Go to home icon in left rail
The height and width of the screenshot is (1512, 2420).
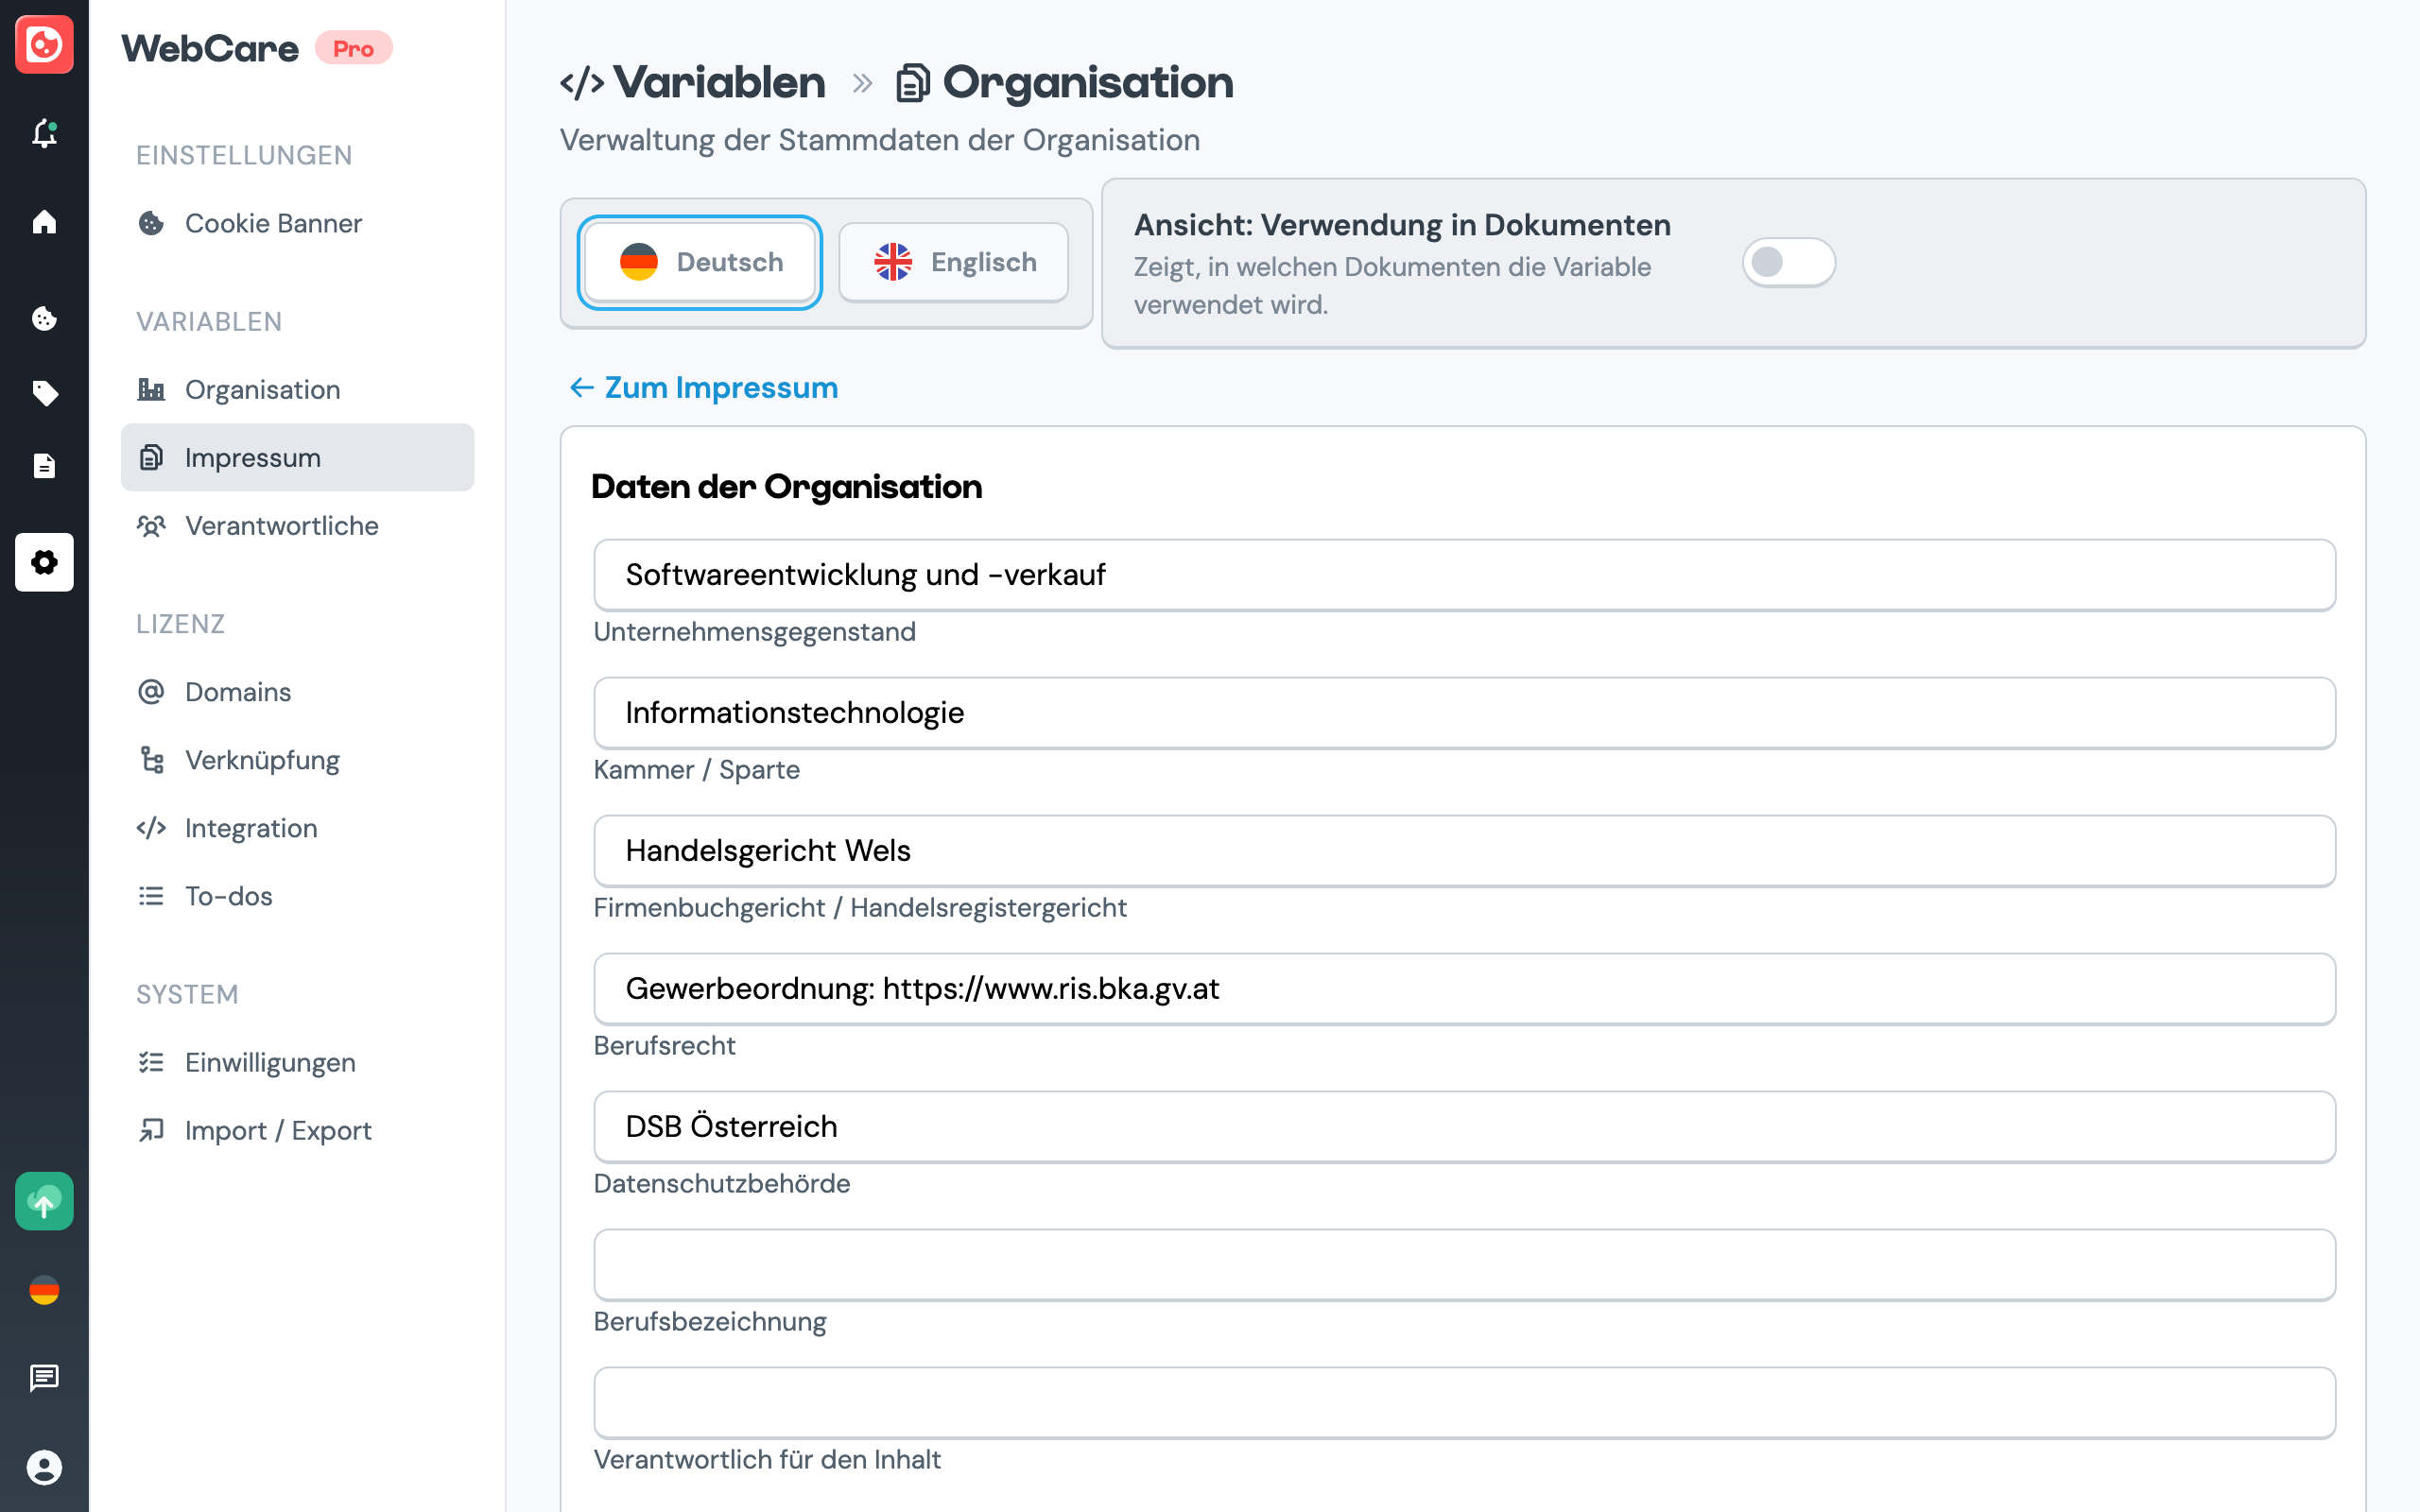coord(44,221)
